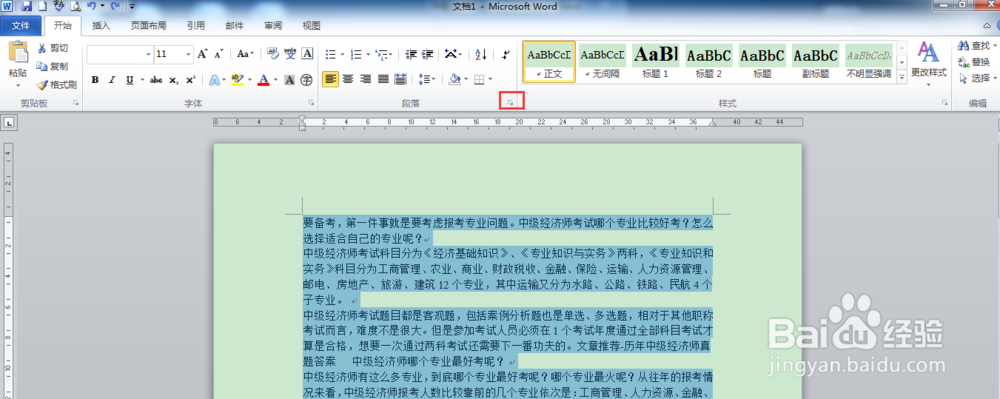Click the Decrease Indent icon
The height and width of the screenshot is (399, 1000).
pyautogui.click(x=411, y=54)
